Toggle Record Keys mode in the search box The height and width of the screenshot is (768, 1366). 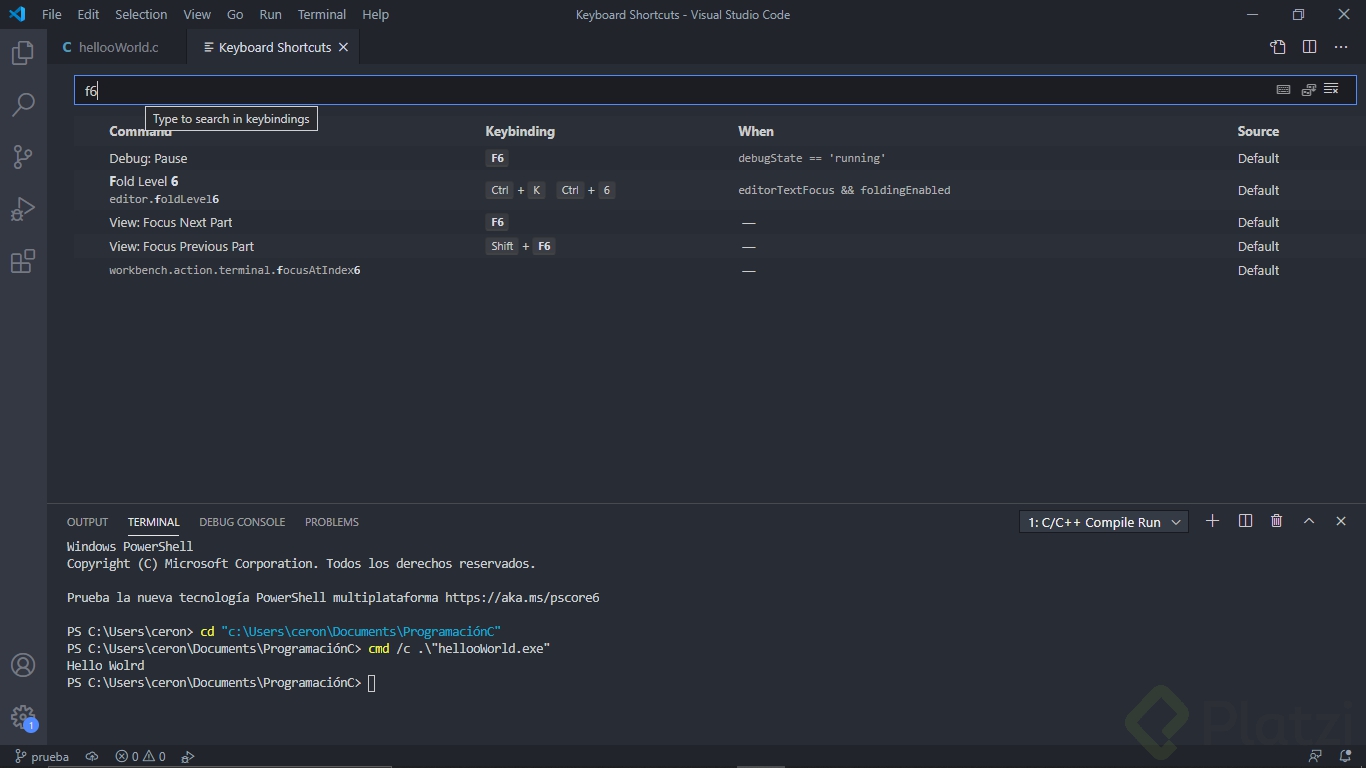coord(1283,90)
